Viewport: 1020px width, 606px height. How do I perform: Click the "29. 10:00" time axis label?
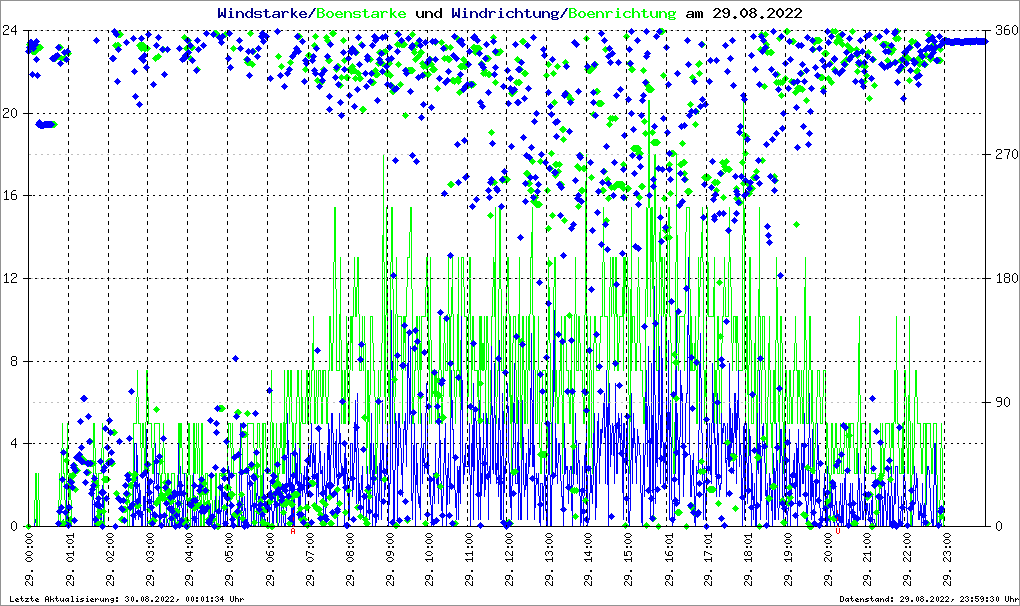429,560
